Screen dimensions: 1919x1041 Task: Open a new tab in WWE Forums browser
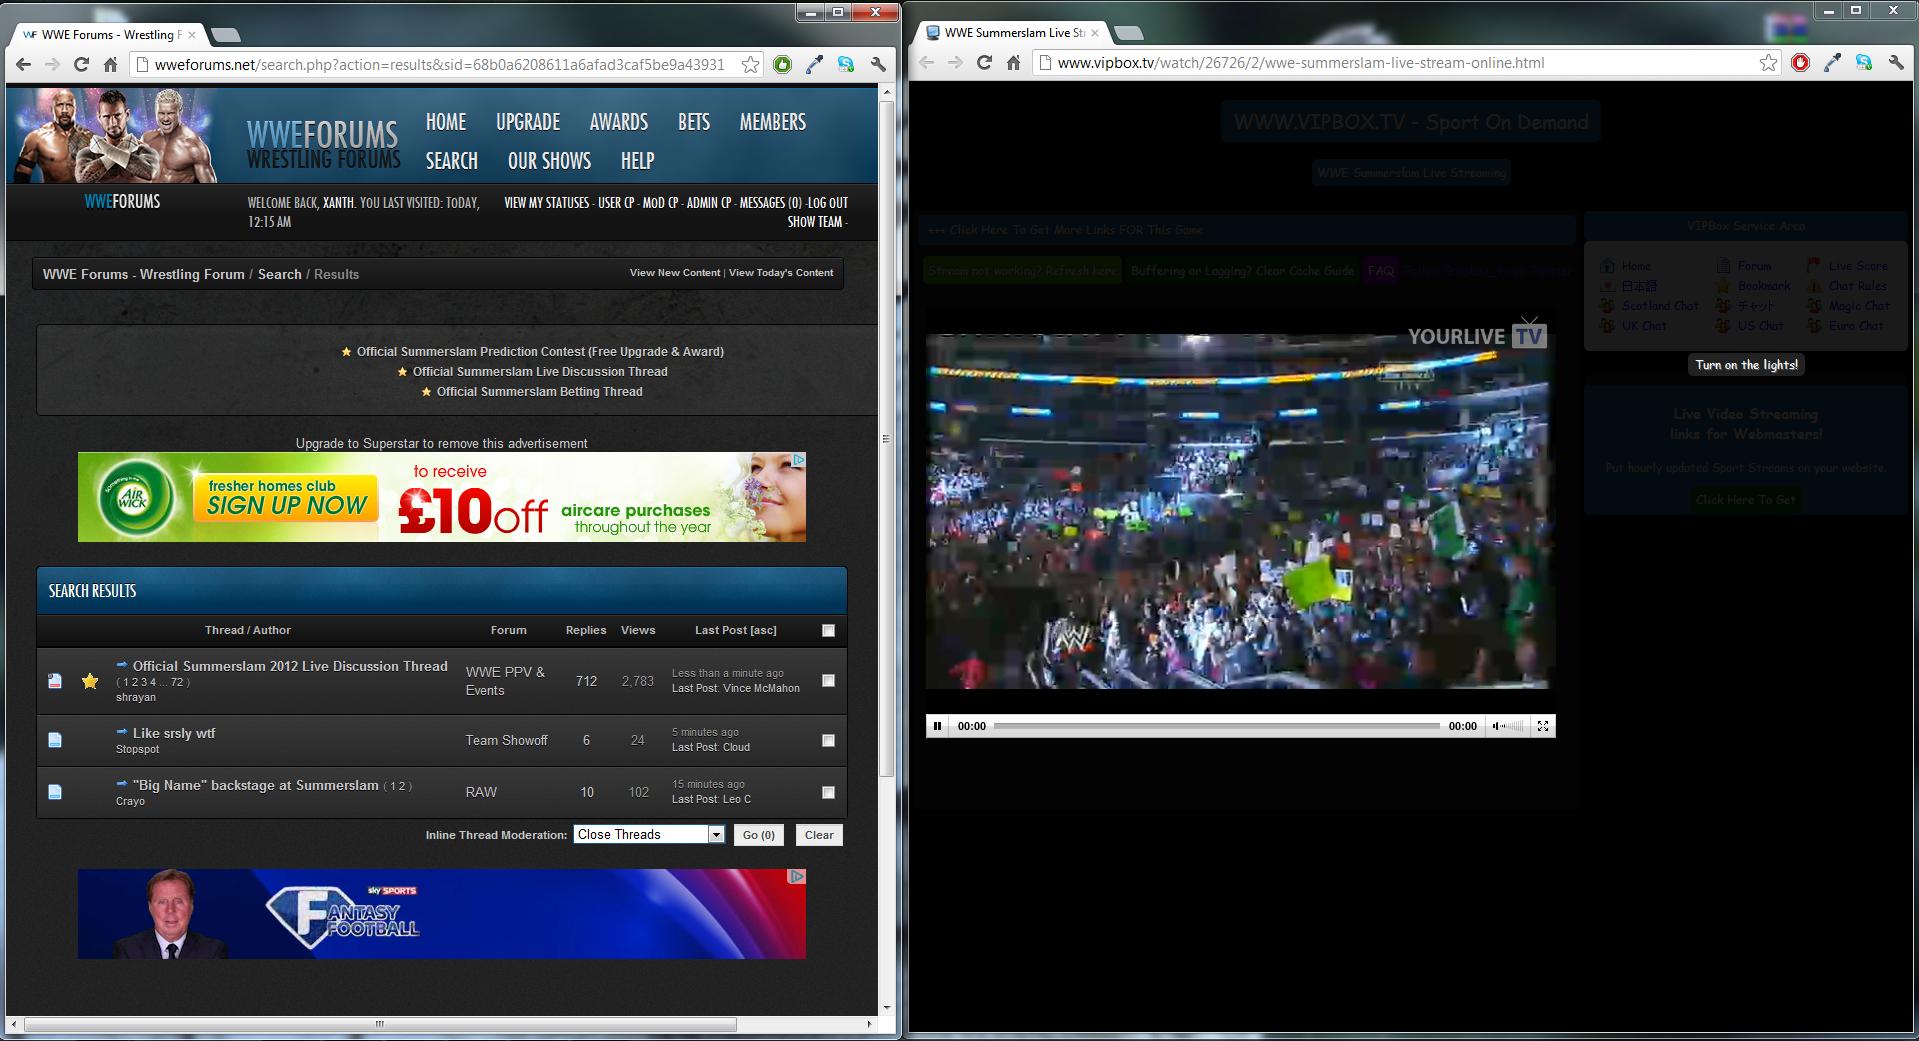coord(226,35)
